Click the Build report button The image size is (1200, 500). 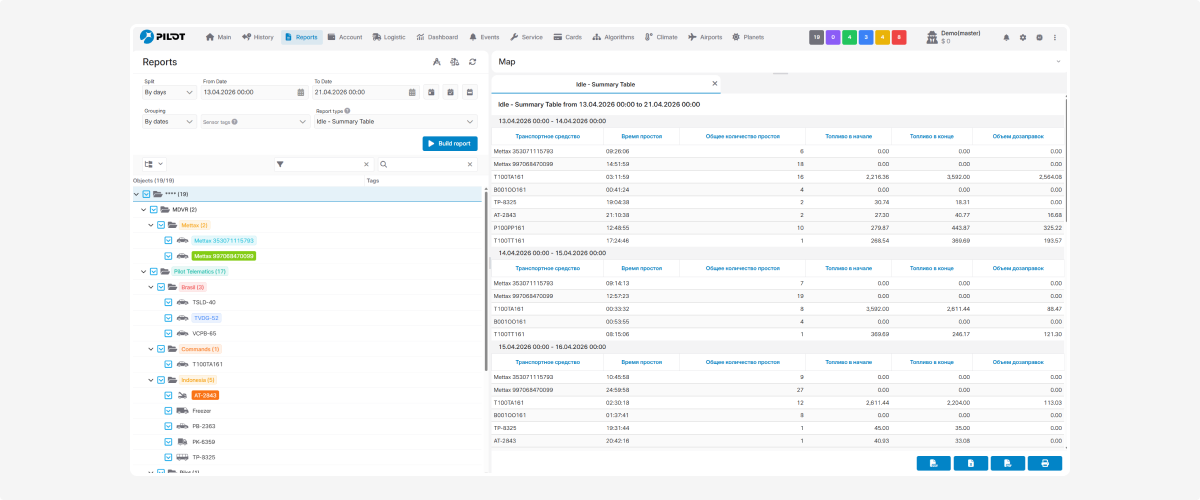pos(449,143)
